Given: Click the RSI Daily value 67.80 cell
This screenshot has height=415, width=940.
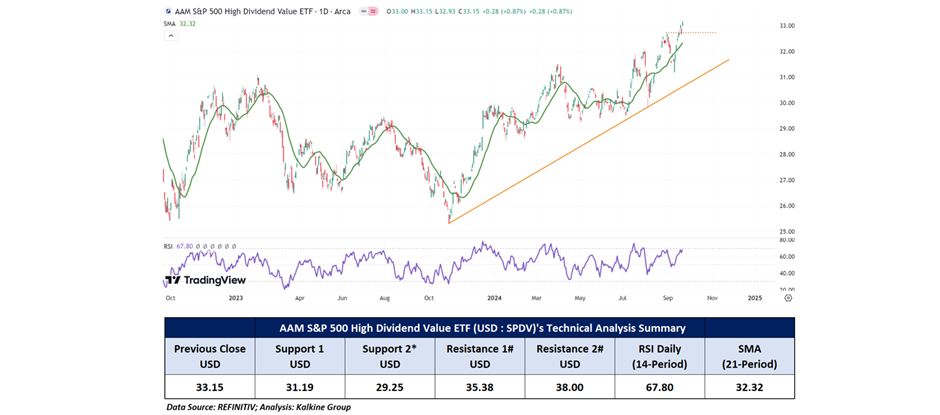Looking at the screenshot, I should (660, 387).
